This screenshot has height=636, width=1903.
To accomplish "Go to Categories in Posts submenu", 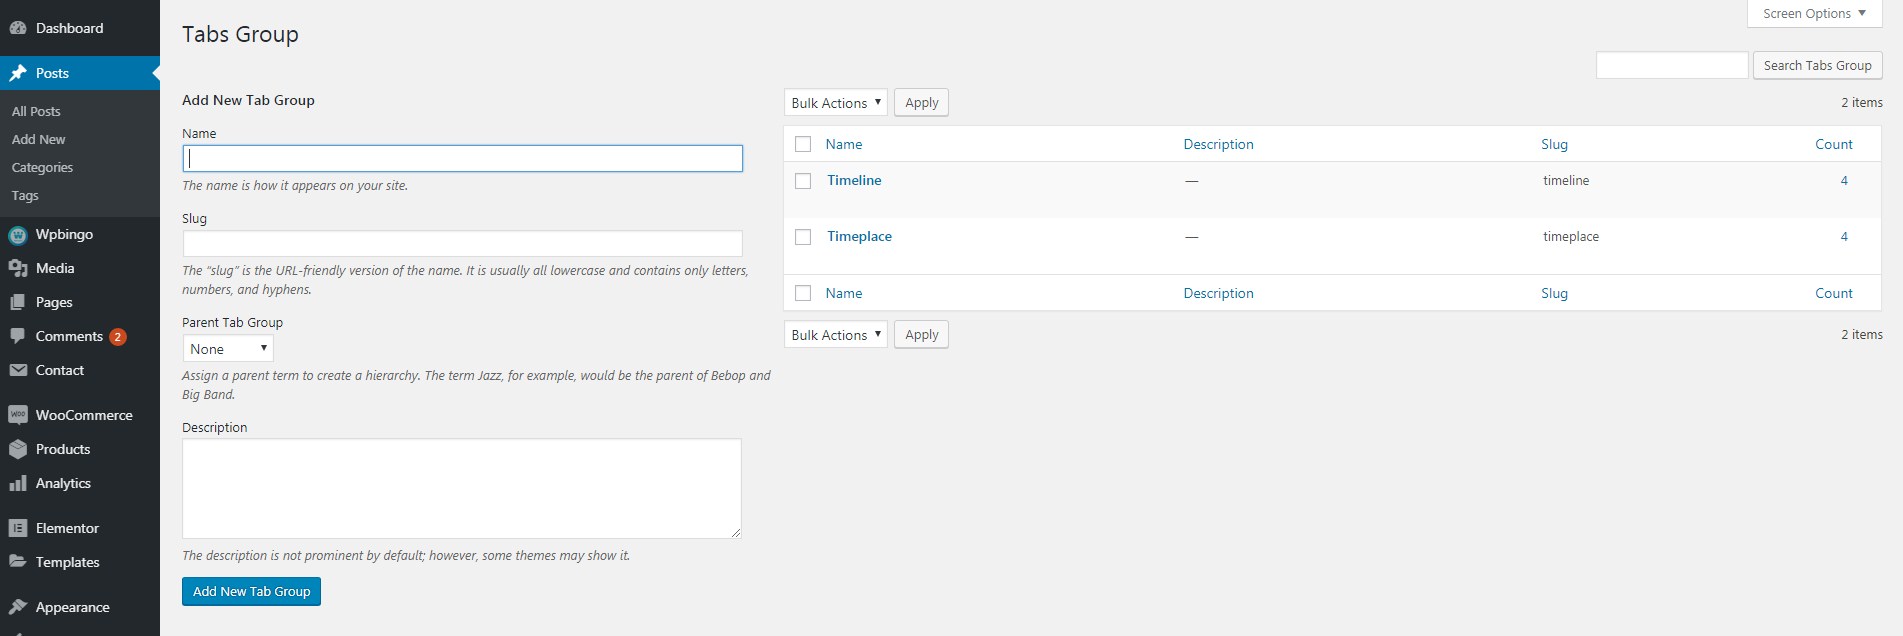I will point(42,168).
